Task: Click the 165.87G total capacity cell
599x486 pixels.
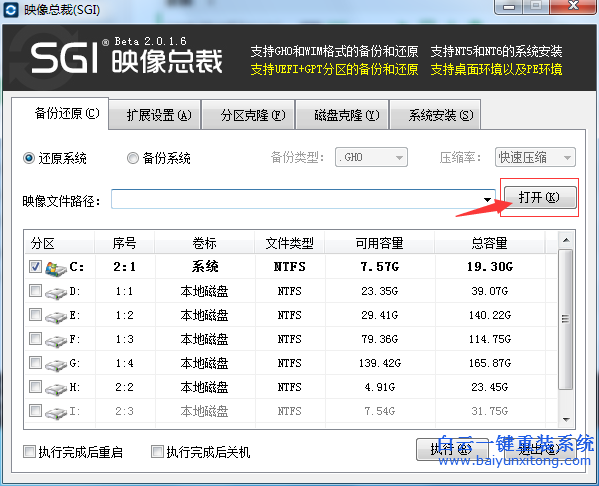Action: pyautogui.click(x=490, y=363)
